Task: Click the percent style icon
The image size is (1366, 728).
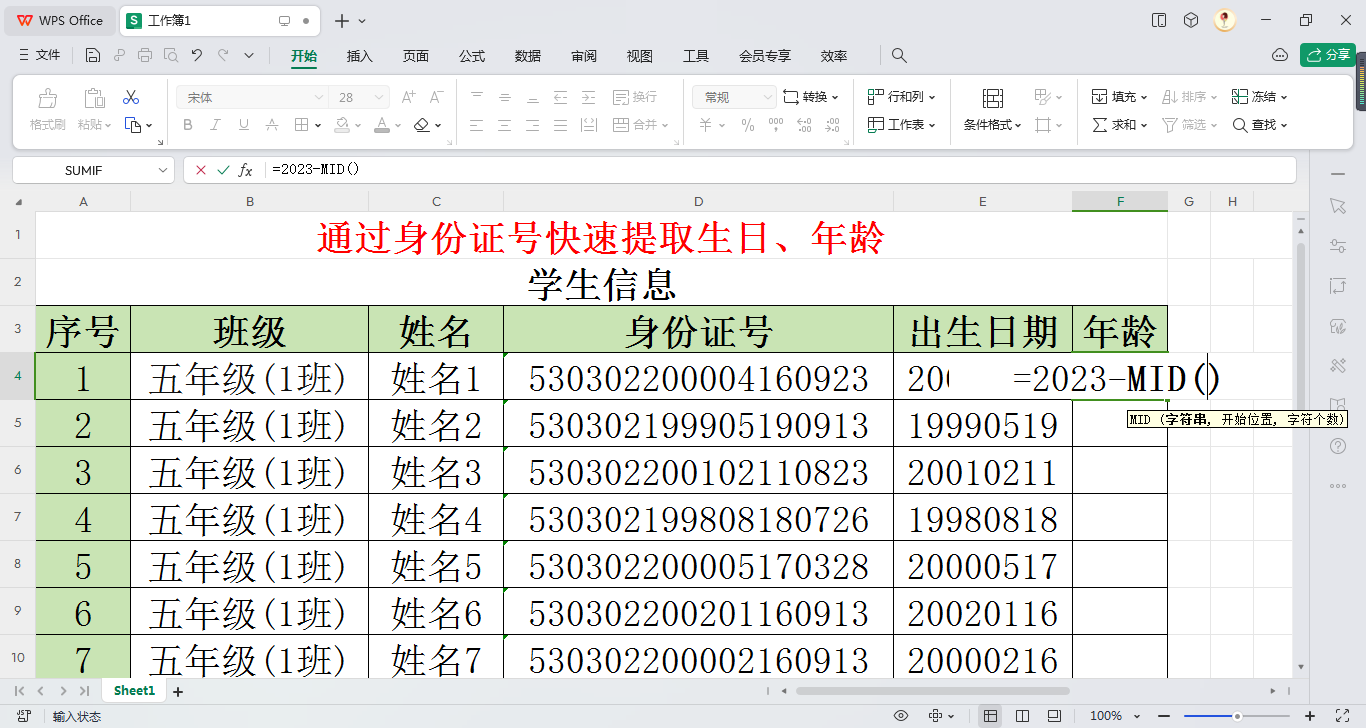Action: (748, 125)
